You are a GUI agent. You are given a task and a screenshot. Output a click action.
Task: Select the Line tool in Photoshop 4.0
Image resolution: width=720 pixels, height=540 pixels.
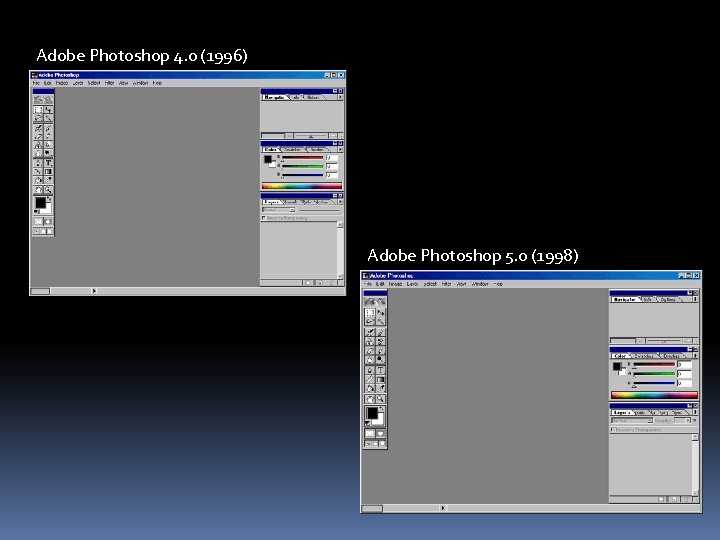[39, 172]
